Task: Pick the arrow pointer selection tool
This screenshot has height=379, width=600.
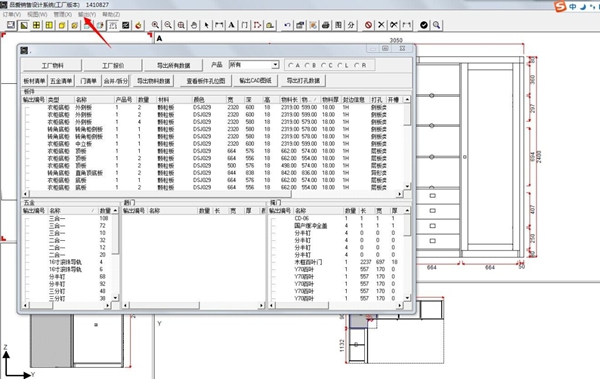Action: pos(207,25)
